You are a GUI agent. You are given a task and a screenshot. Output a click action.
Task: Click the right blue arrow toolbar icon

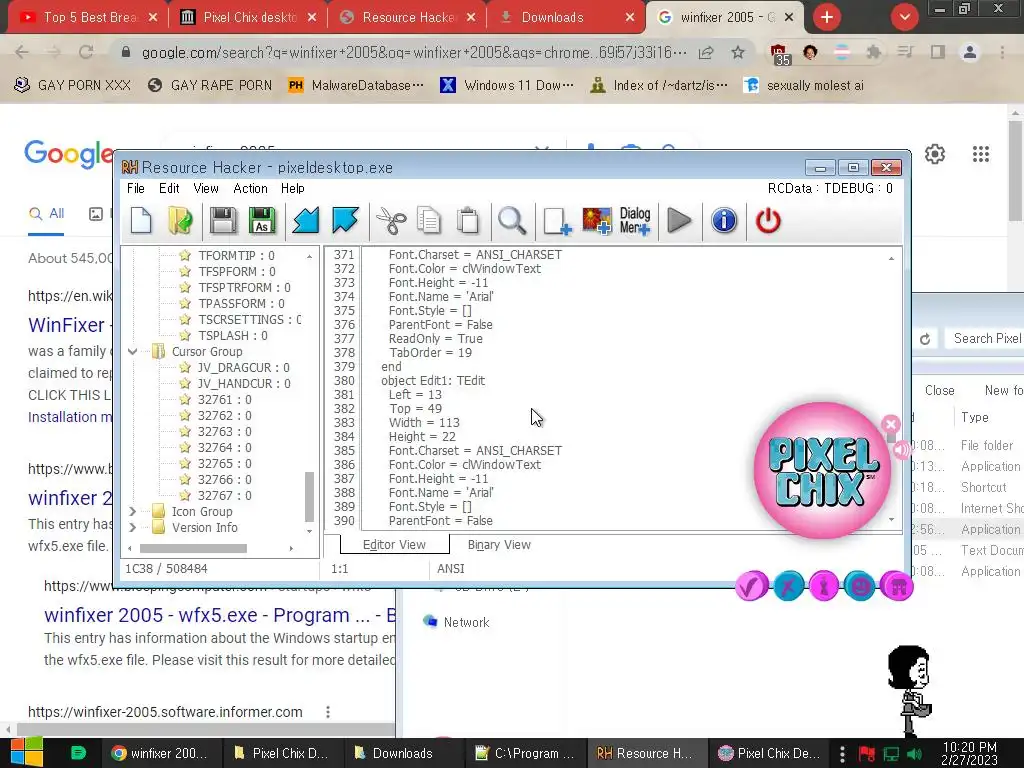pyautogui.click(x=345, y=221)
